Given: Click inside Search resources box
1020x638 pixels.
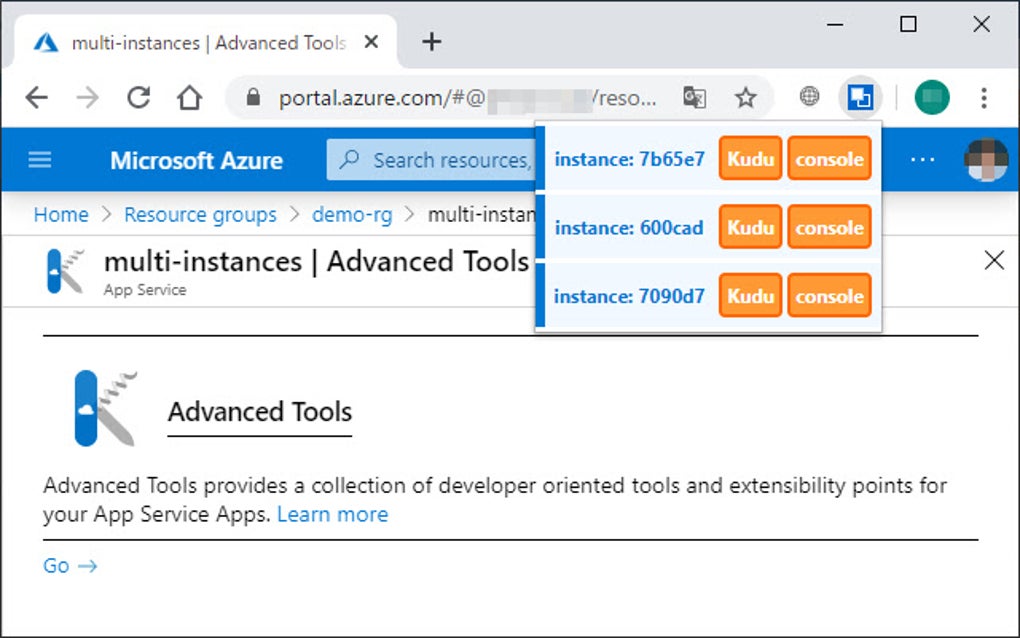Looking at the screenshot, I should point(440,160).
